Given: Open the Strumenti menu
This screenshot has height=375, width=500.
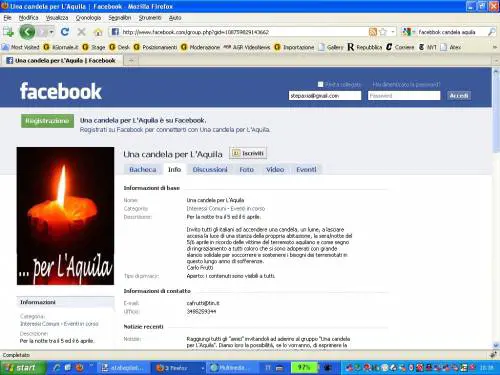Looking at the screenshot, I should [x=150, y=18].
